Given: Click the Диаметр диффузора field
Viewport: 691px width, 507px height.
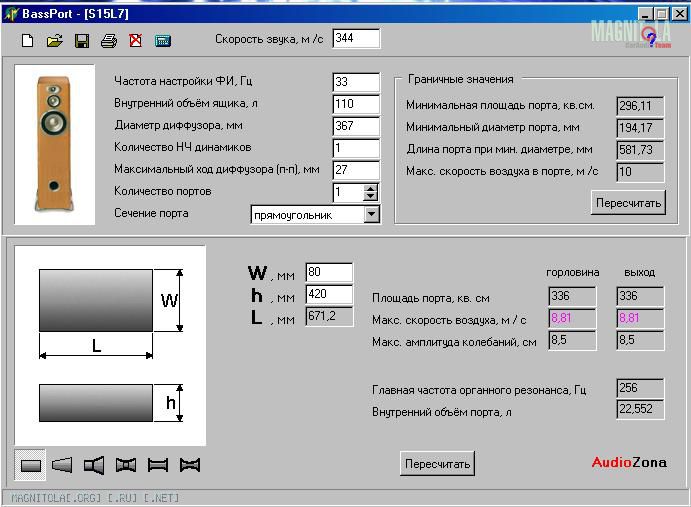Looking at the screenshot, I should 356,126.
